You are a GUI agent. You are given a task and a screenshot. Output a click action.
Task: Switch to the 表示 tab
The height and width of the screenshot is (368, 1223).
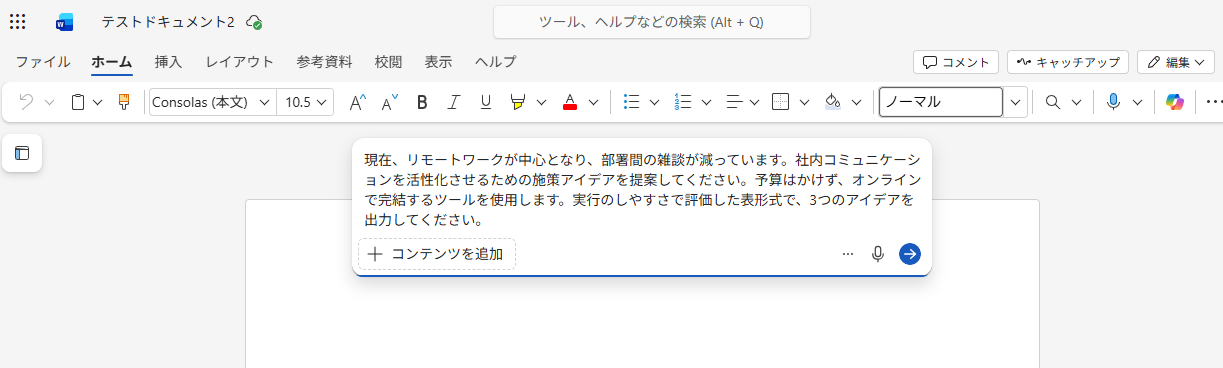click(x=438, y=62)
